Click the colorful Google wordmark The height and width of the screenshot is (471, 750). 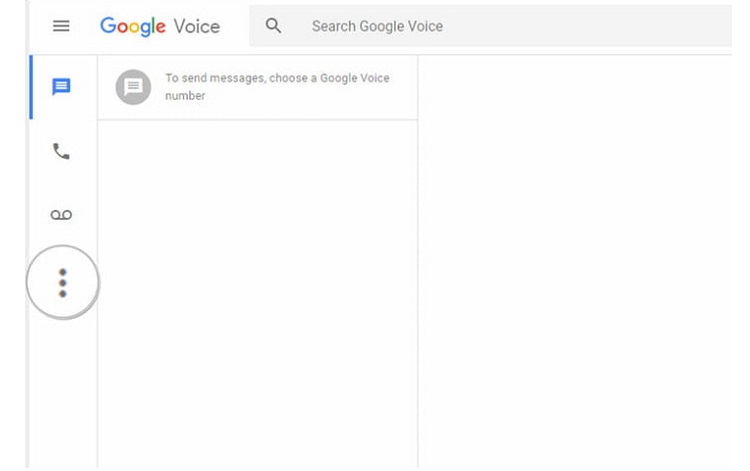pyautogui.click(x=133, y=26)
